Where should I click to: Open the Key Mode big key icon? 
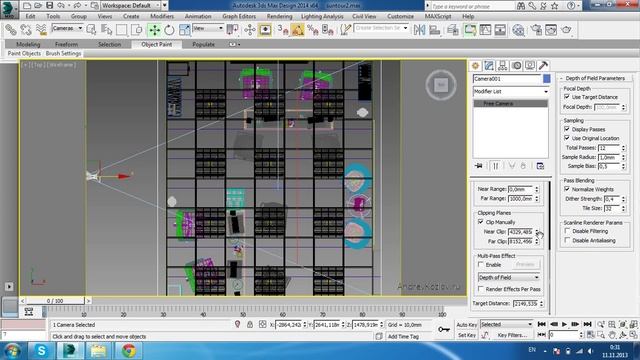(x=444, y=329)
